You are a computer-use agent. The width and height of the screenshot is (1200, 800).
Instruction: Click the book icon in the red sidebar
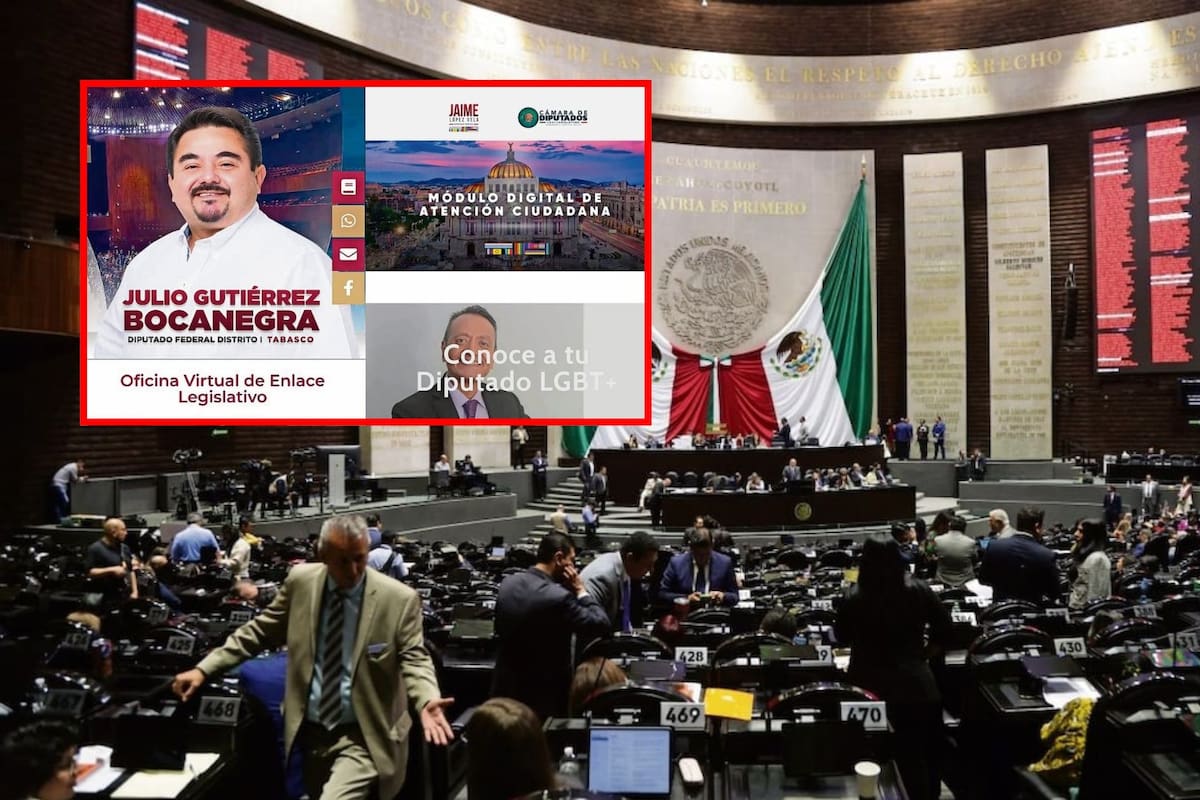pos(348,187)
